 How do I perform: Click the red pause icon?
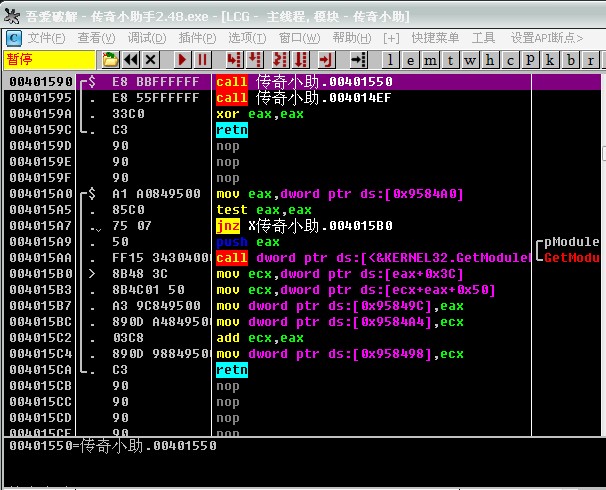pyautogui.click(x=202, y=60)
